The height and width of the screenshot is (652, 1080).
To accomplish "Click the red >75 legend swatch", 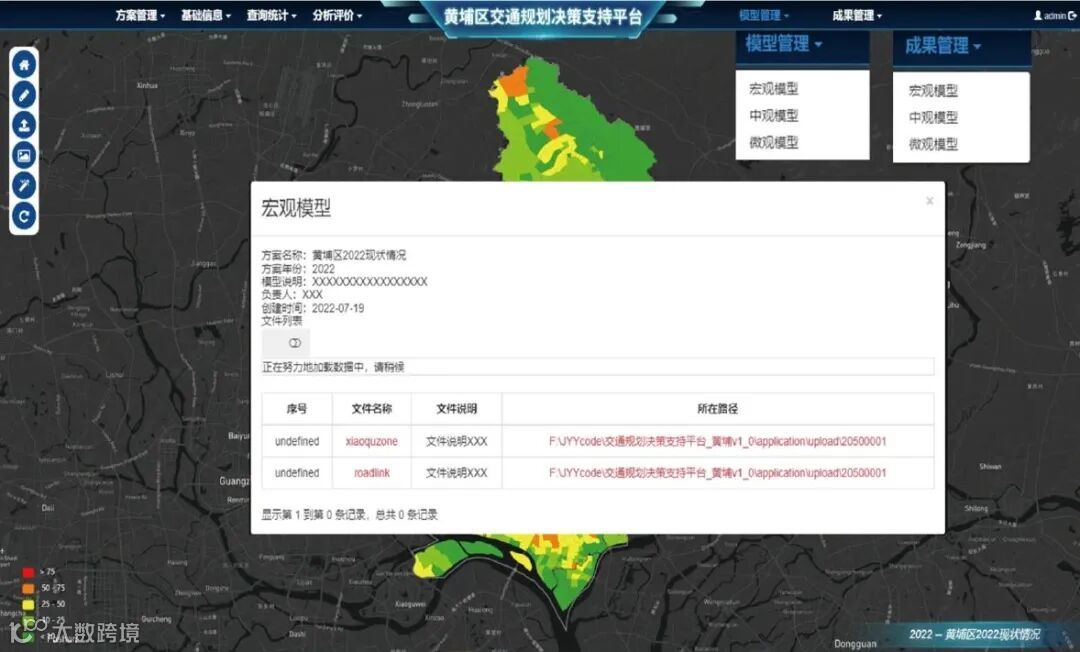I will [x=28, y=572].
